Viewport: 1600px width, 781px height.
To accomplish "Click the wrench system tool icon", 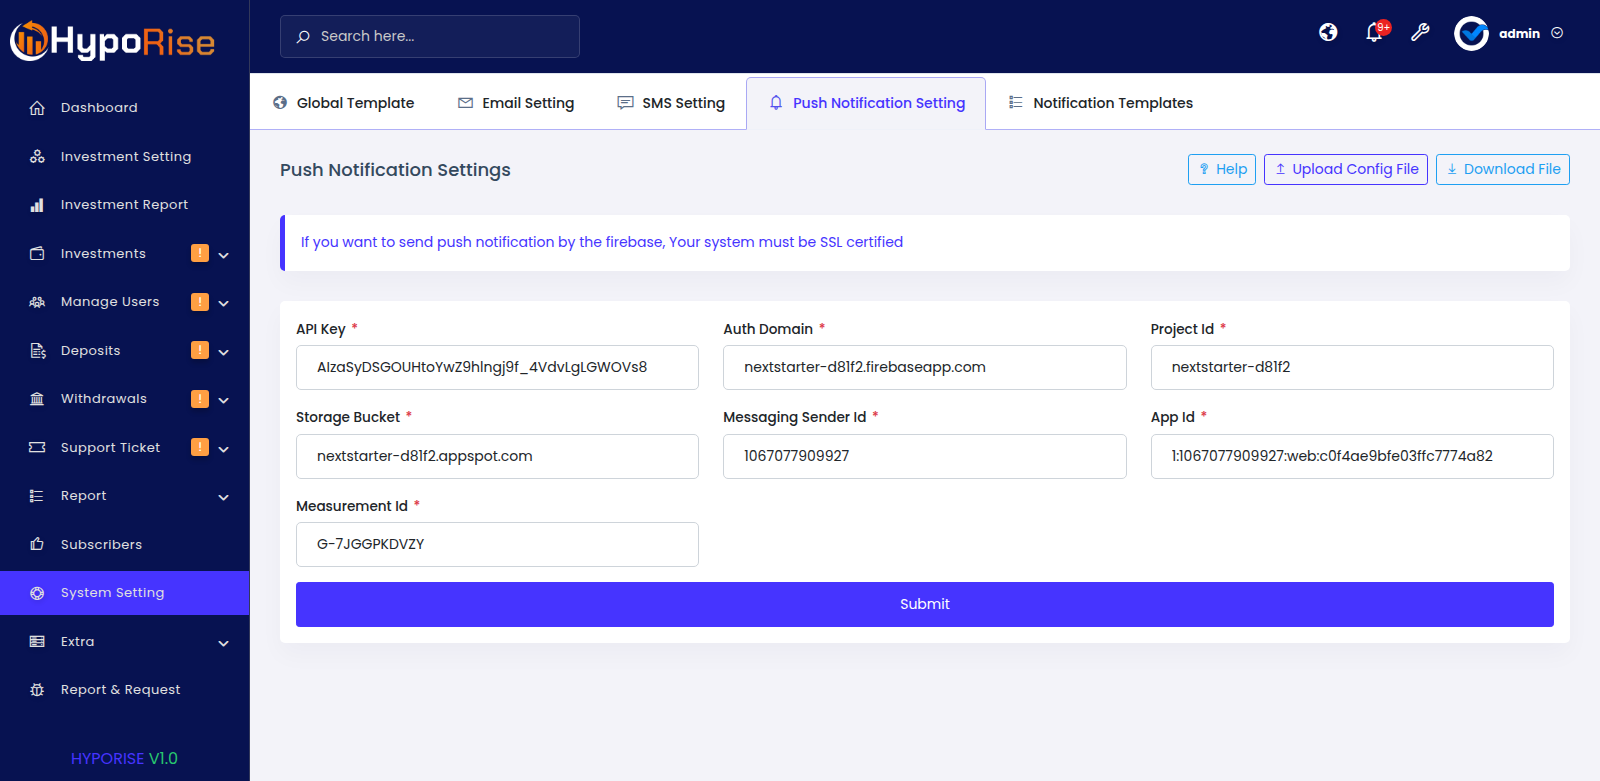I will click(1420, 33).
